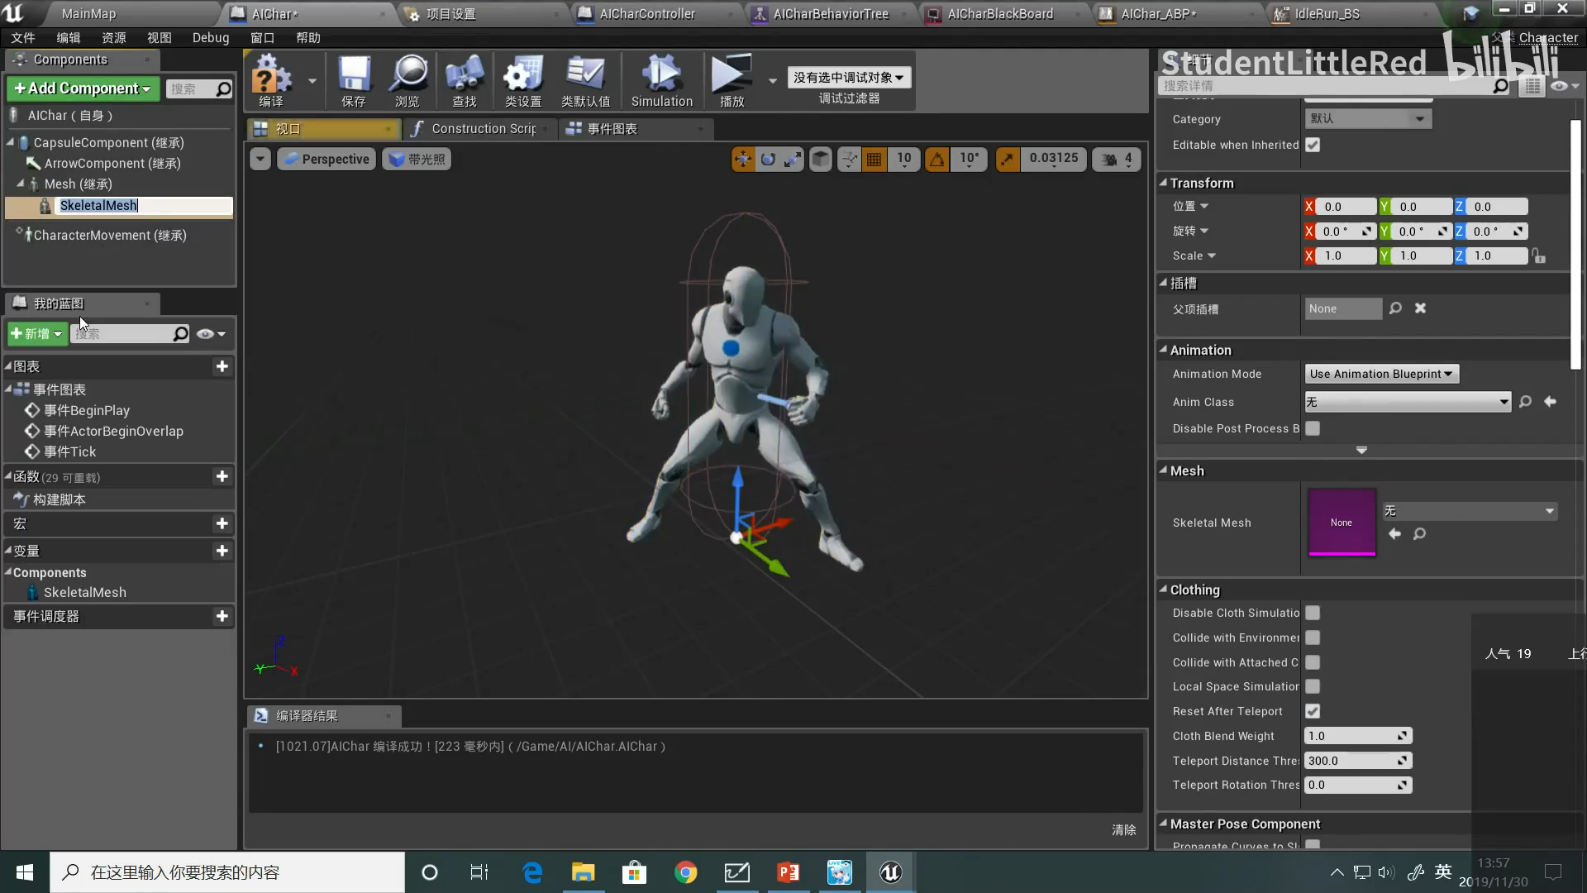Open the Perspective view mode dropdown
1587x893 pixels.
(326, 159)
